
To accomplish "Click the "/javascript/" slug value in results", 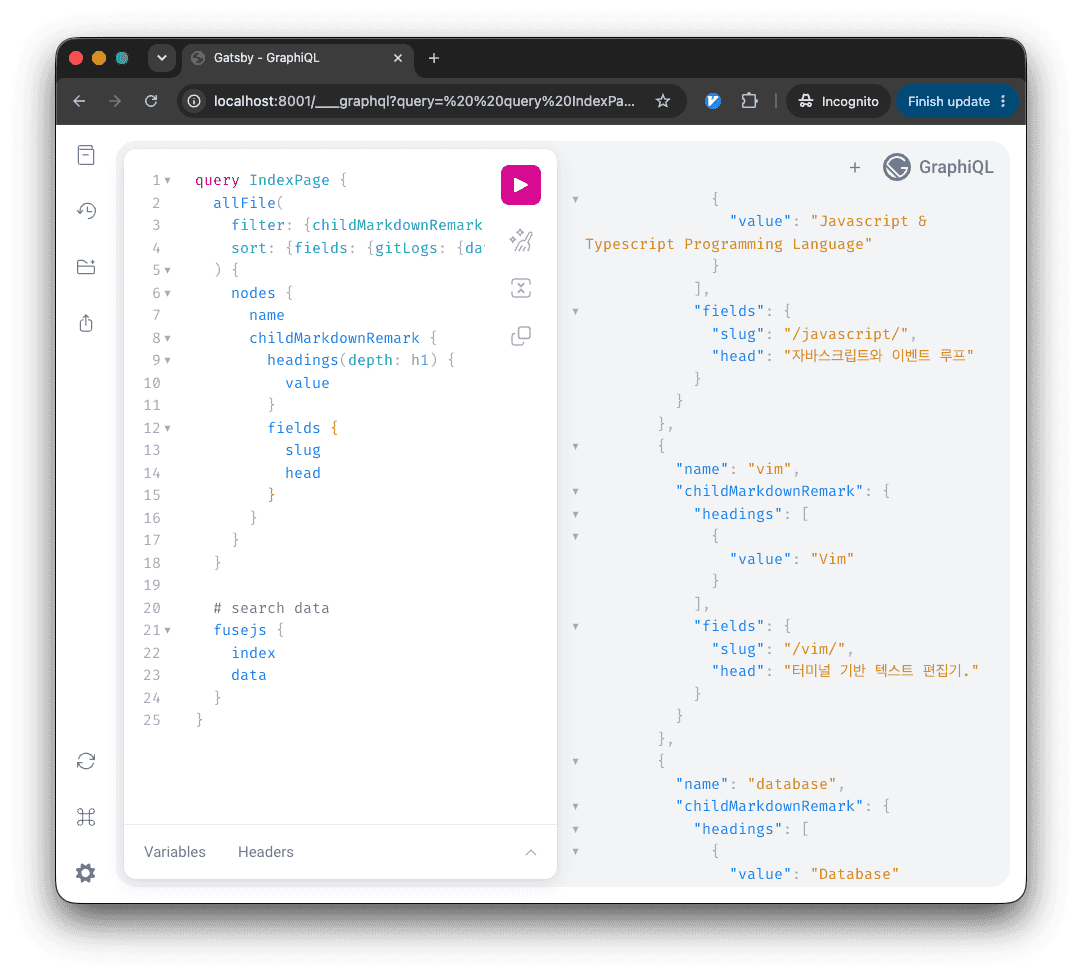I will tap(846, 334).
